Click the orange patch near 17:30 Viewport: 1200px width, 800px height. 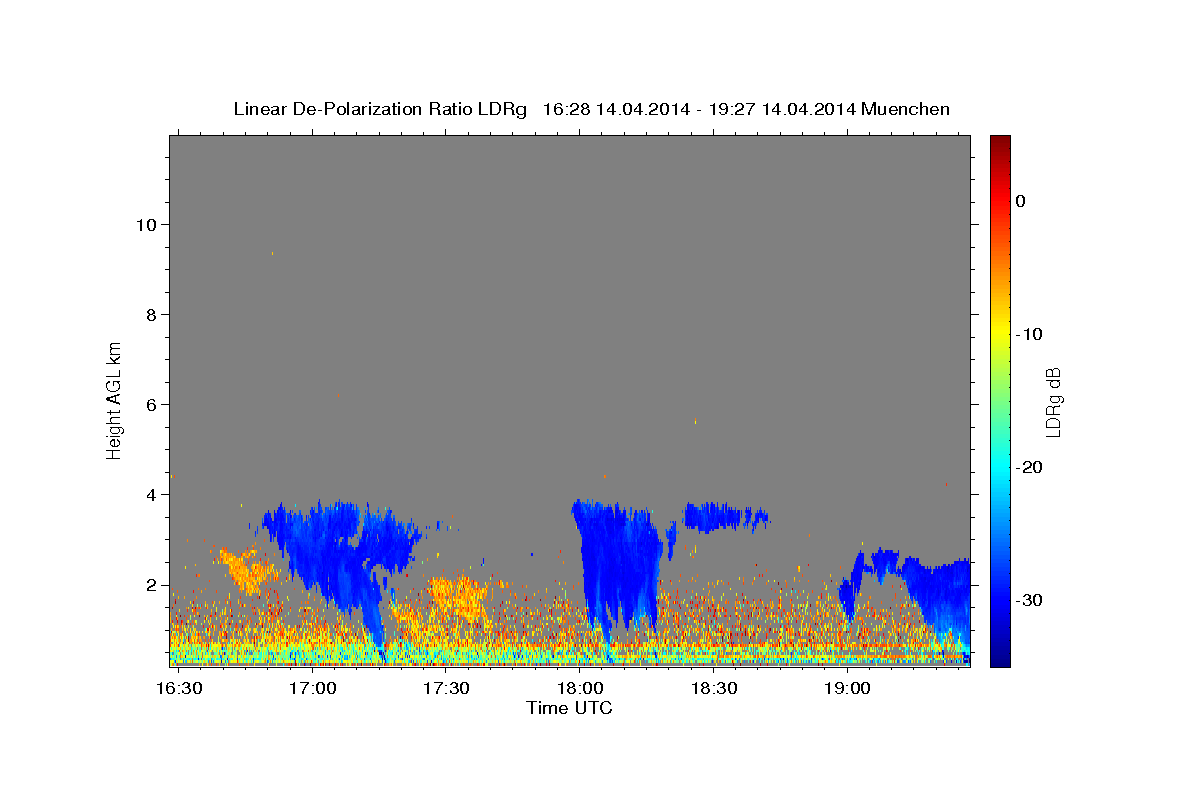[x=457, y=597]
